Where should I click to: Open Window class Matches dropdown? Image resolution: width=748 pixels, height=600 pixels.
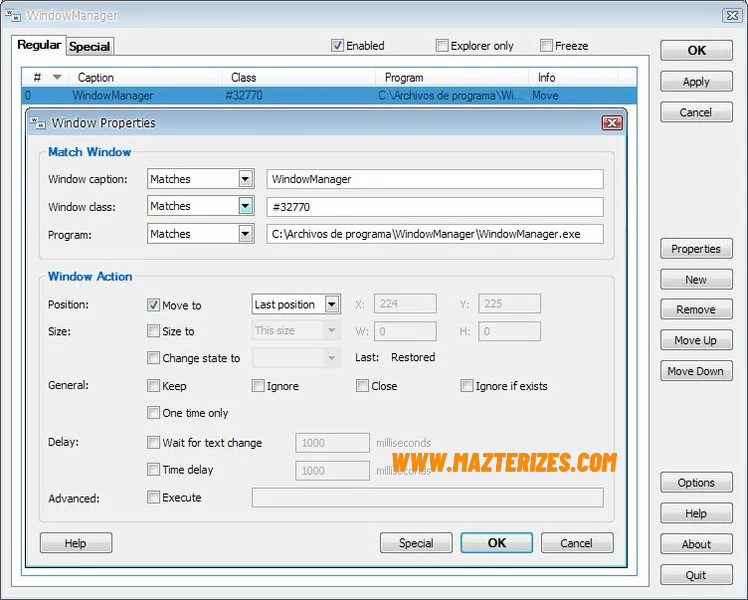coord(245,206)
